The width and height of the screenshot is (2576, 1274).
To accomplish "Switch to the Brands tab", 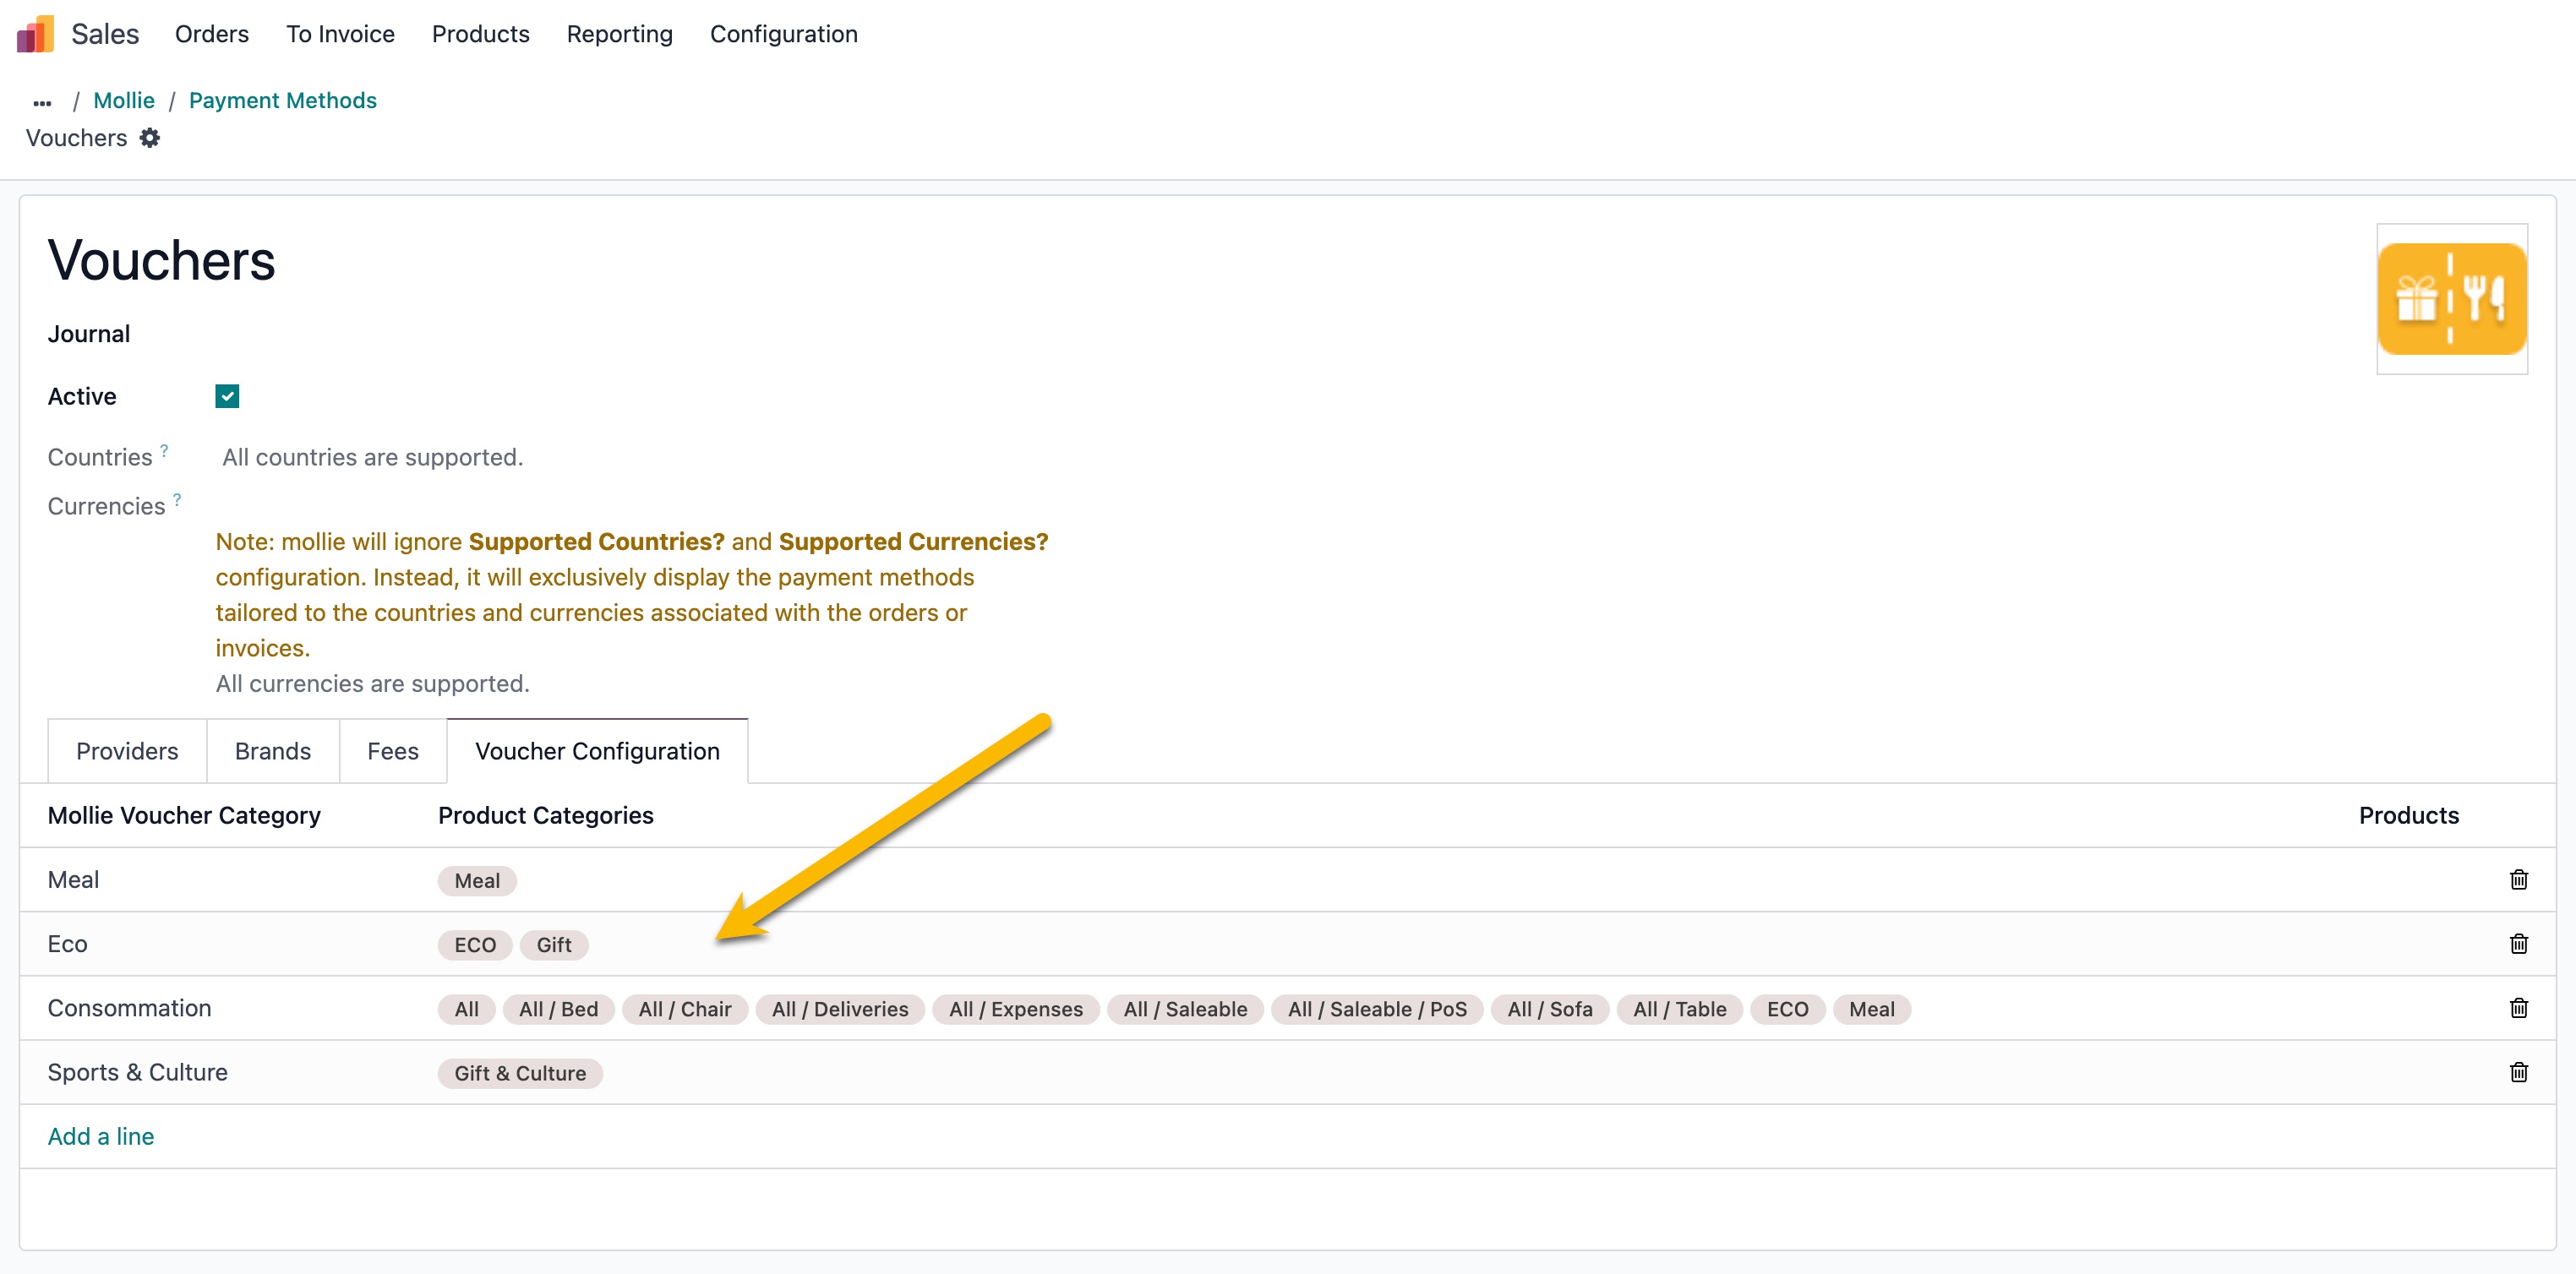I will tap(272, 751).
